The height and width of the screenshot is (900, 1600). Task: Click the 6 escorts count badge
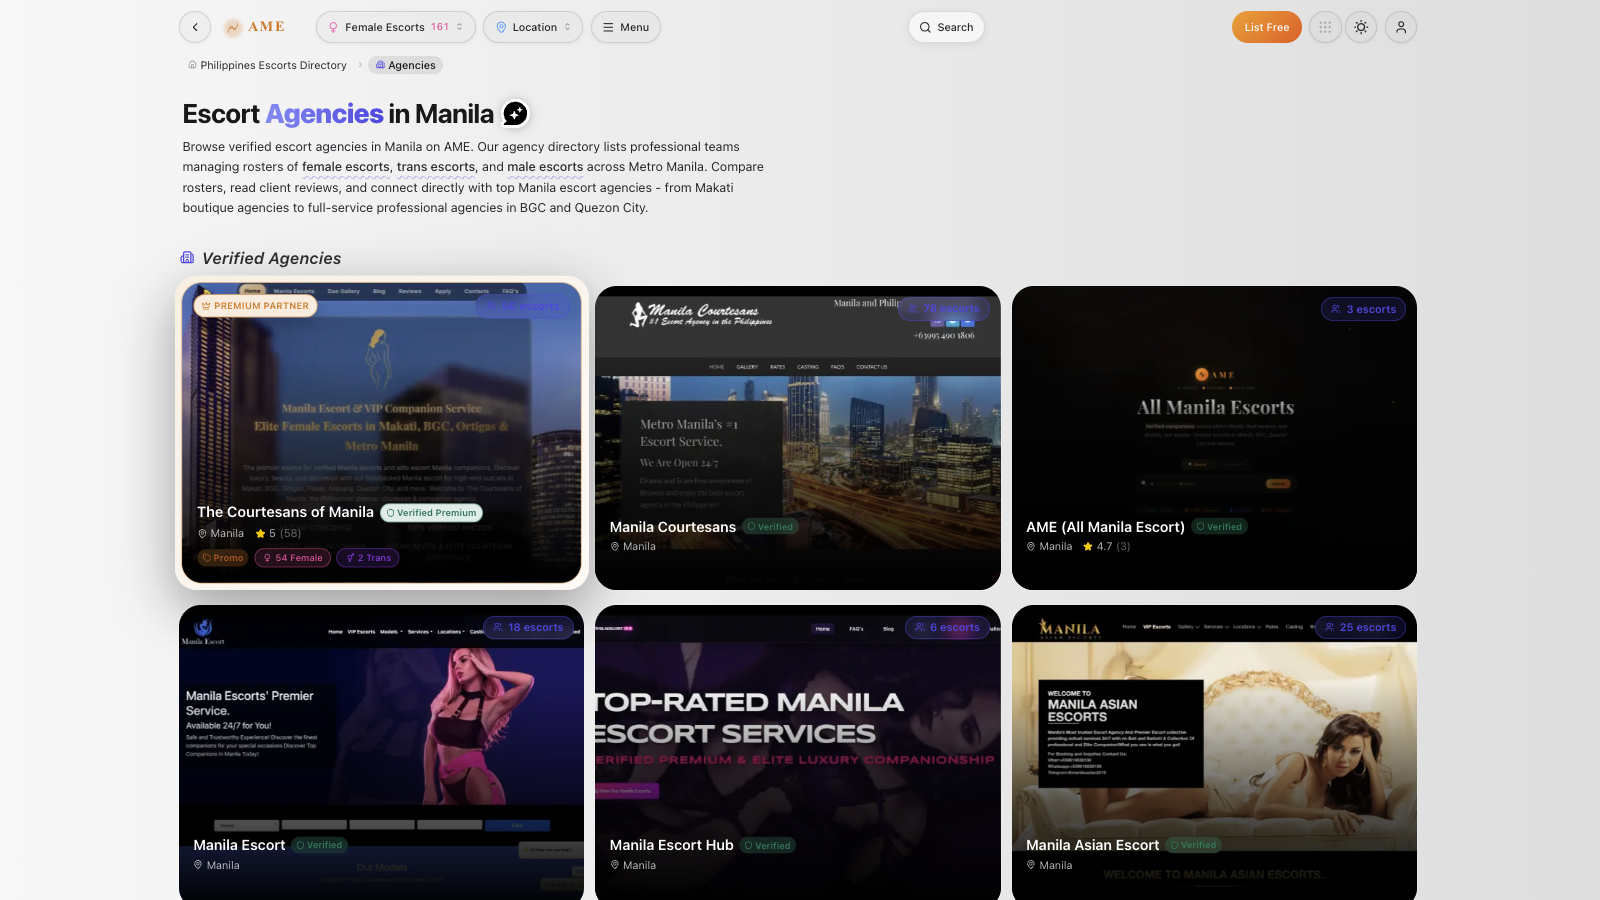tap(948, 628)
